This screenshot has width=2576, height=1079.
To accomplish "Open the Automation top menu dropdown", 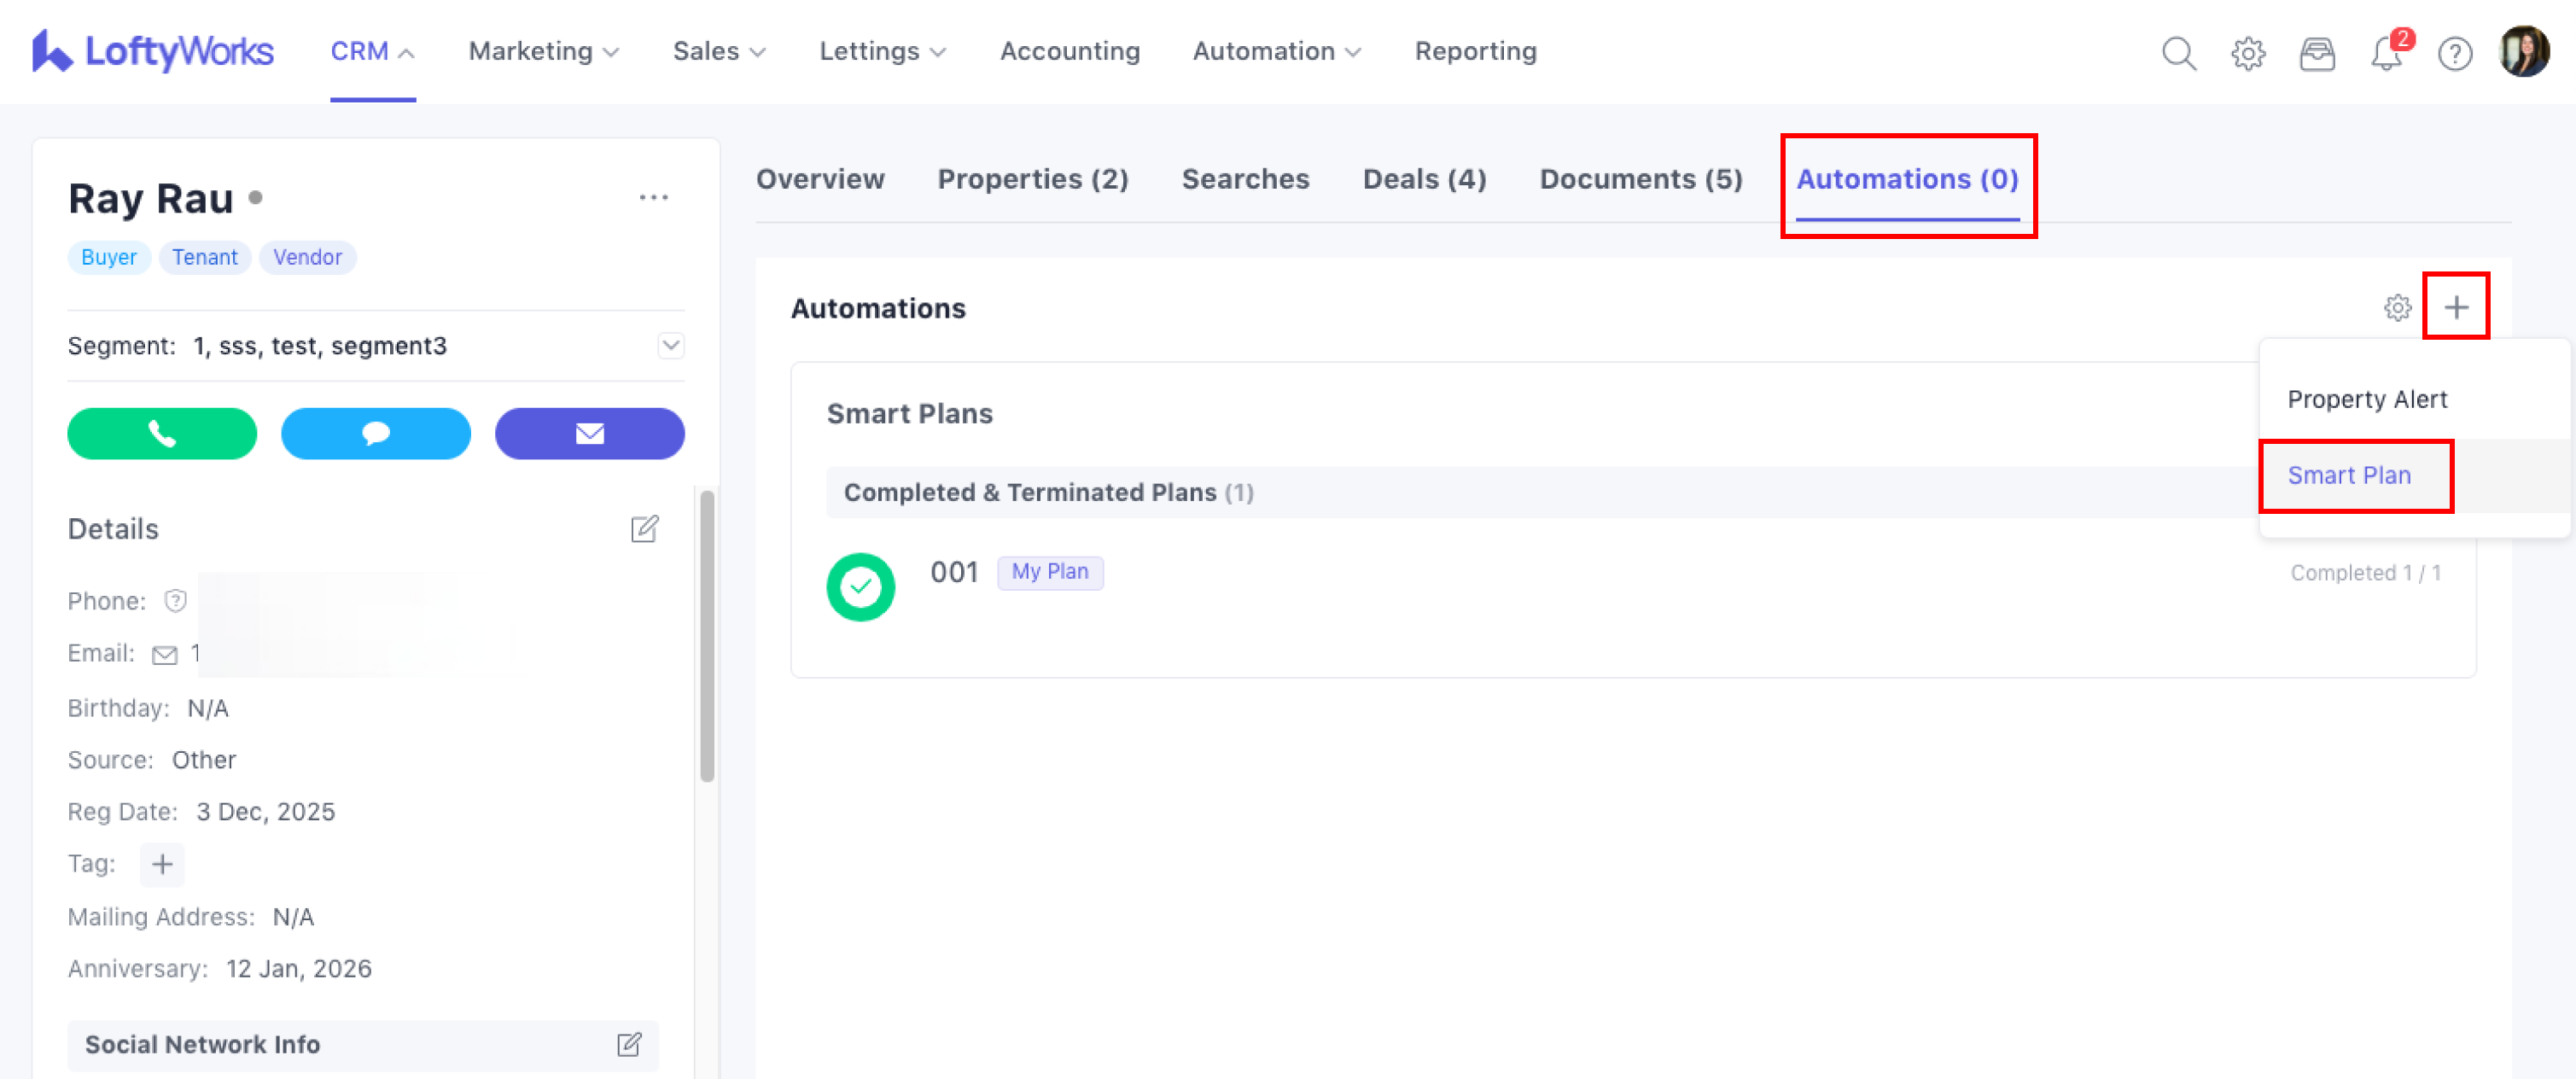I will [x=1275, y=51].
